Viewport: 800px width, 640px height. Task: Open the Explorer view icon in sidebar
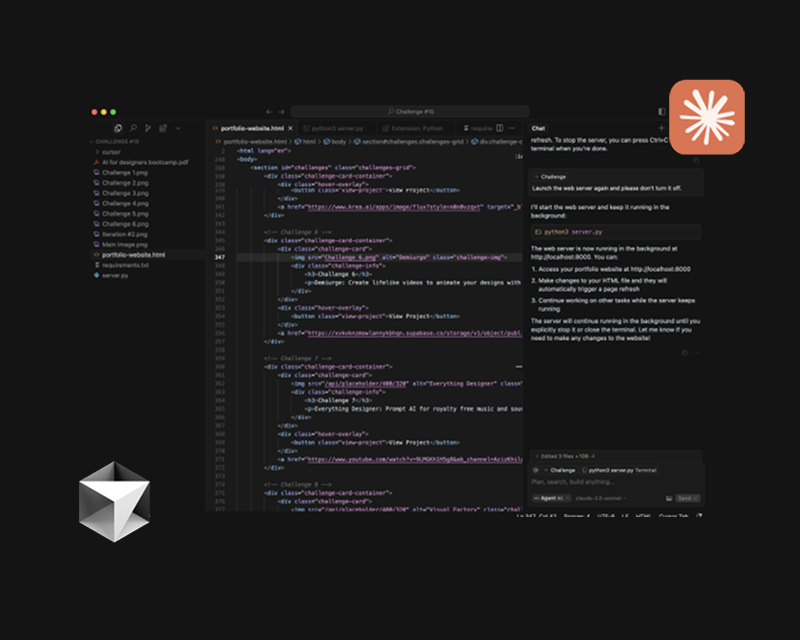point(118,128)
